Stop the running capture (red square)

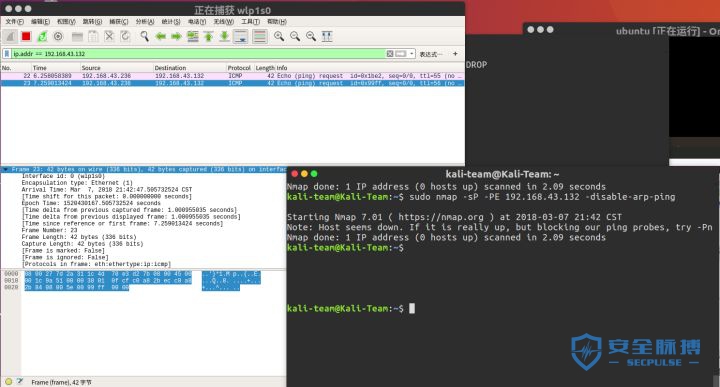coord(26,36)
